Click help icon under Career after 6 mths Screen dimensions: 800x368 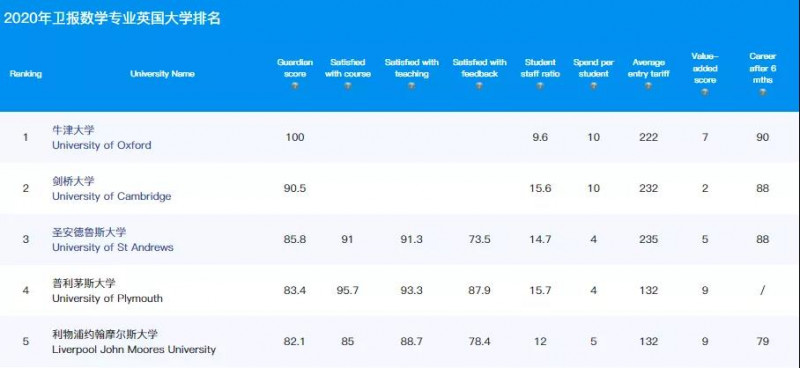[763, 92]
